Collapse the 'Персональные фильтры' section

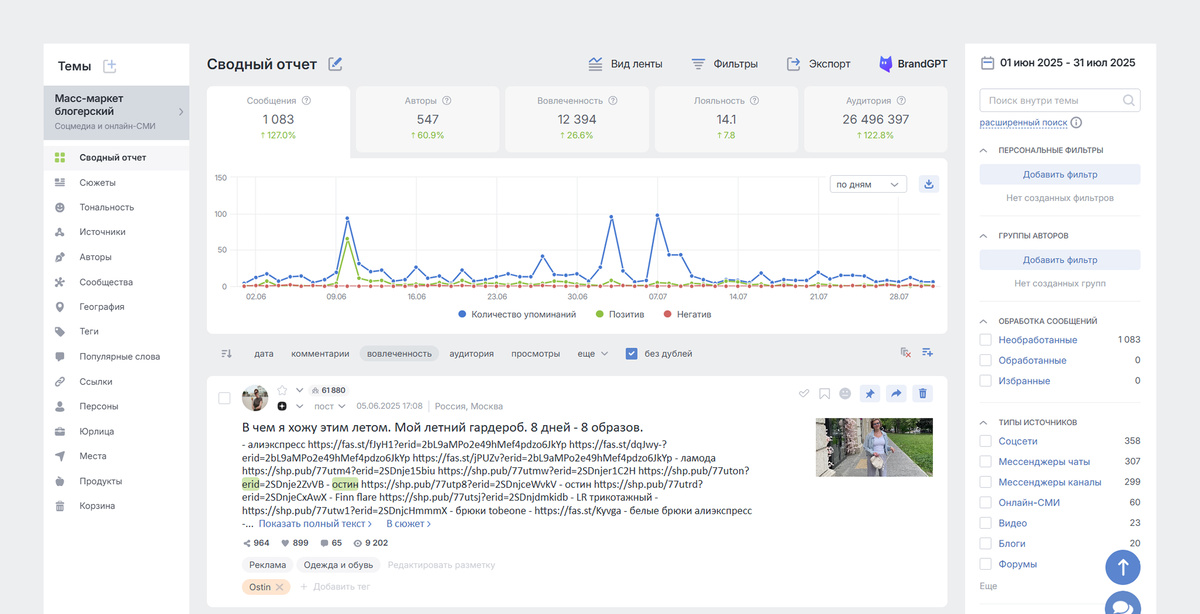point(984,150)
